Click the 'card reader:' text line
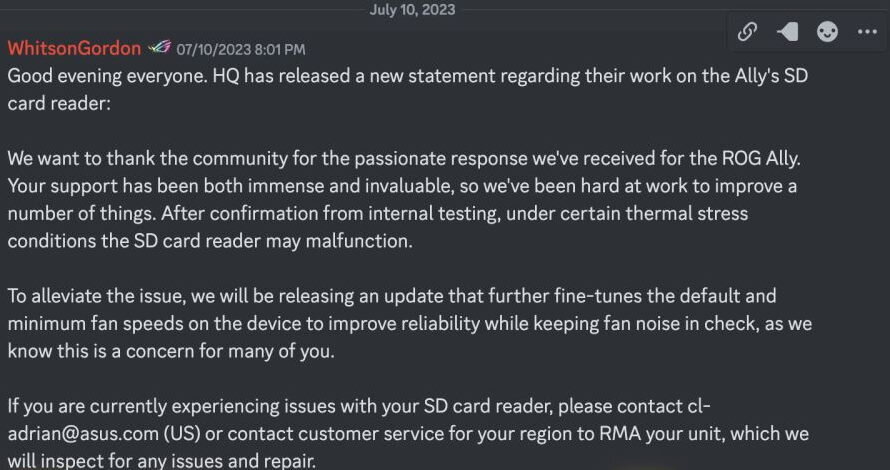Viewport: 890px width, 470px height. click(59, 104)
